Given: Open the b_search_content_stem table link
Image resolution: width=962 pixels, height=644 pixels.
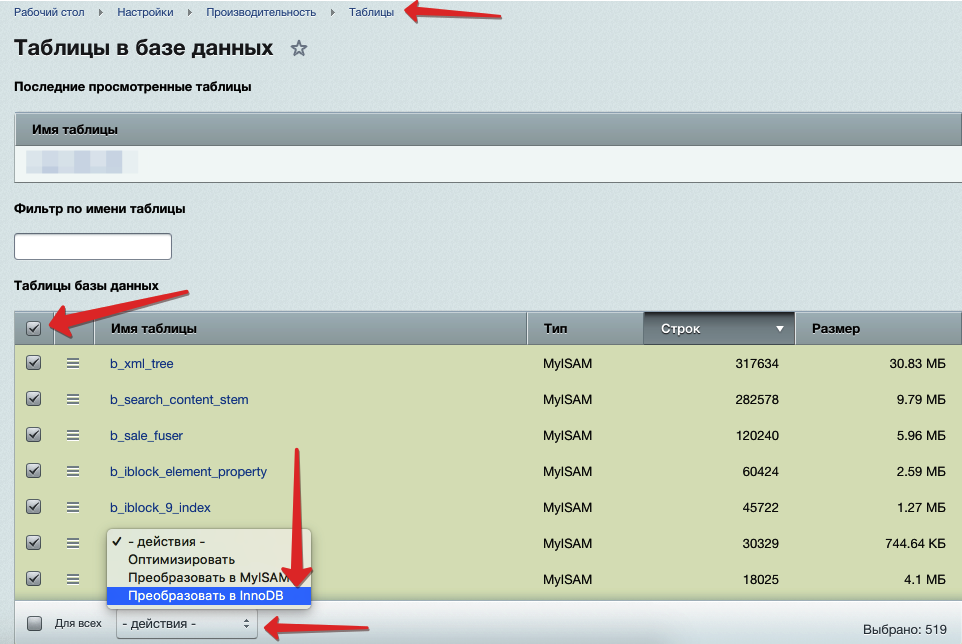Looking at the screenshot, I should (179, 400).
